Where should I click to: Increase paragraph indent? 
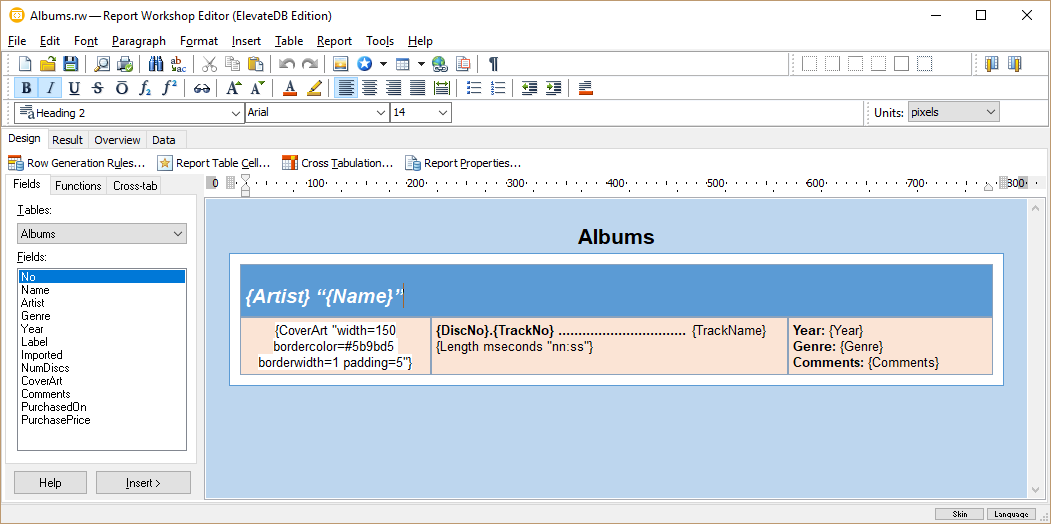tap(553, 88)
